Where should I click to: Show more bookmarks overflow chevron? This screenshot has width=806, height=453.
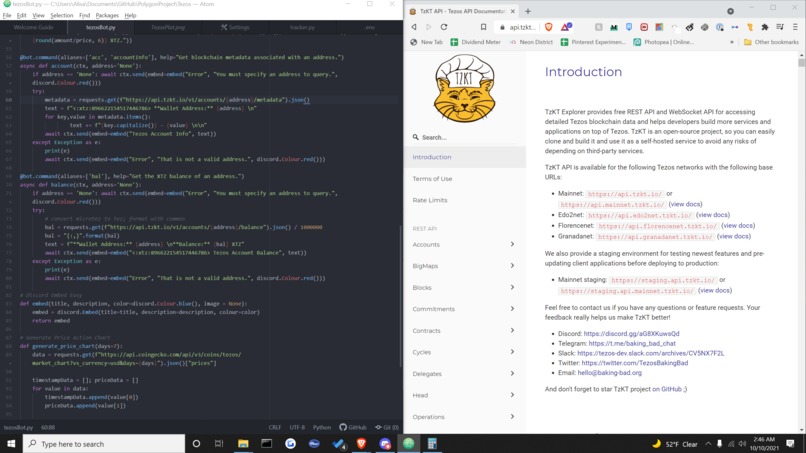click(x=731, y=42)
